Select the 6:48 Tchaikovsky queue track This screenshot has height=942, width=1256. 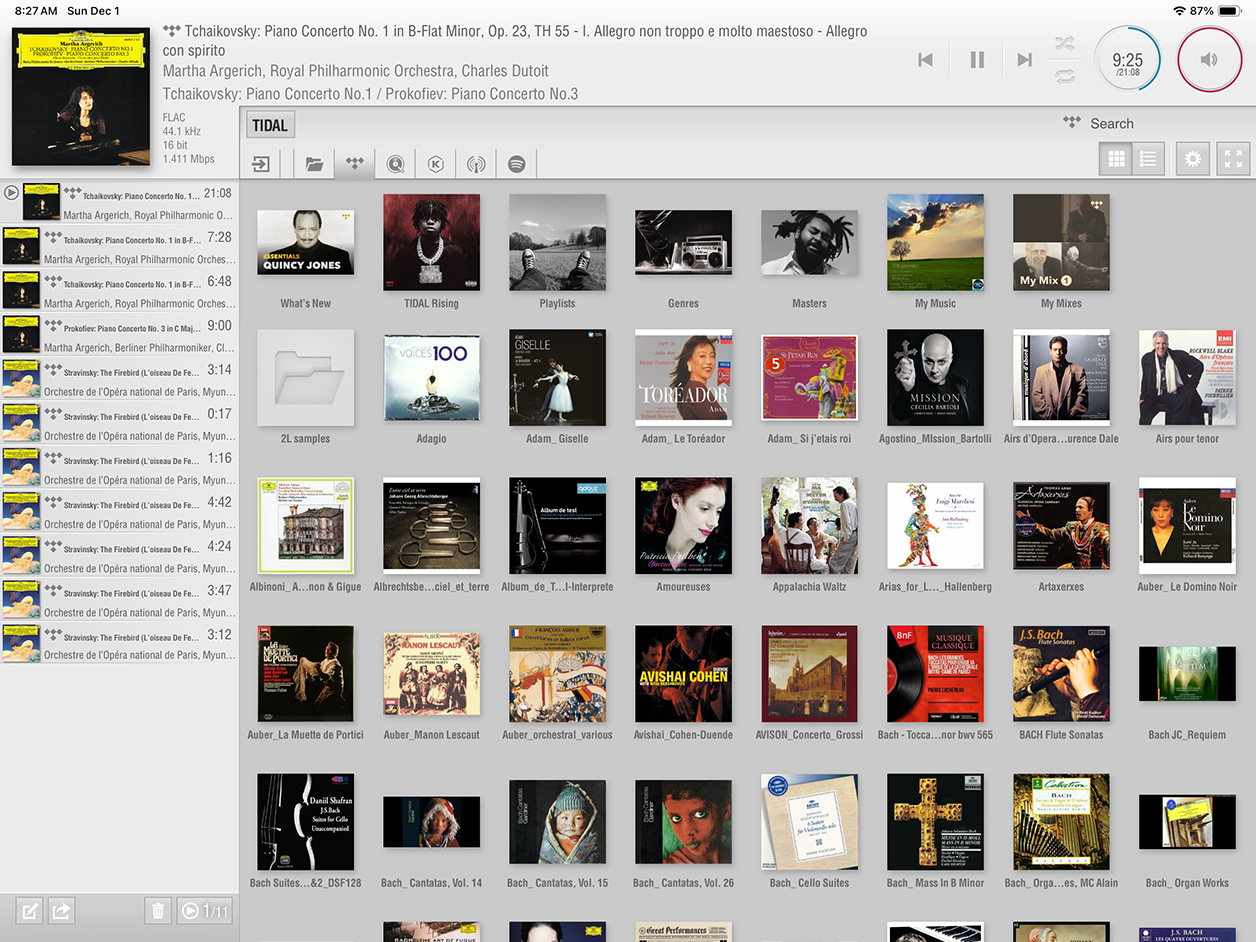[119, 291]
